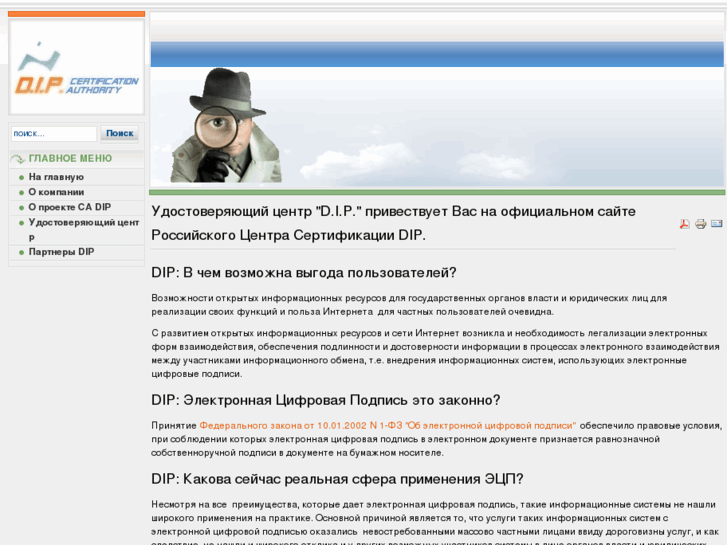Click the D.I.P. Certification Authority logo
Image resolution: width=727 pixels, height=545 pixels.
[x=77, y=69]
